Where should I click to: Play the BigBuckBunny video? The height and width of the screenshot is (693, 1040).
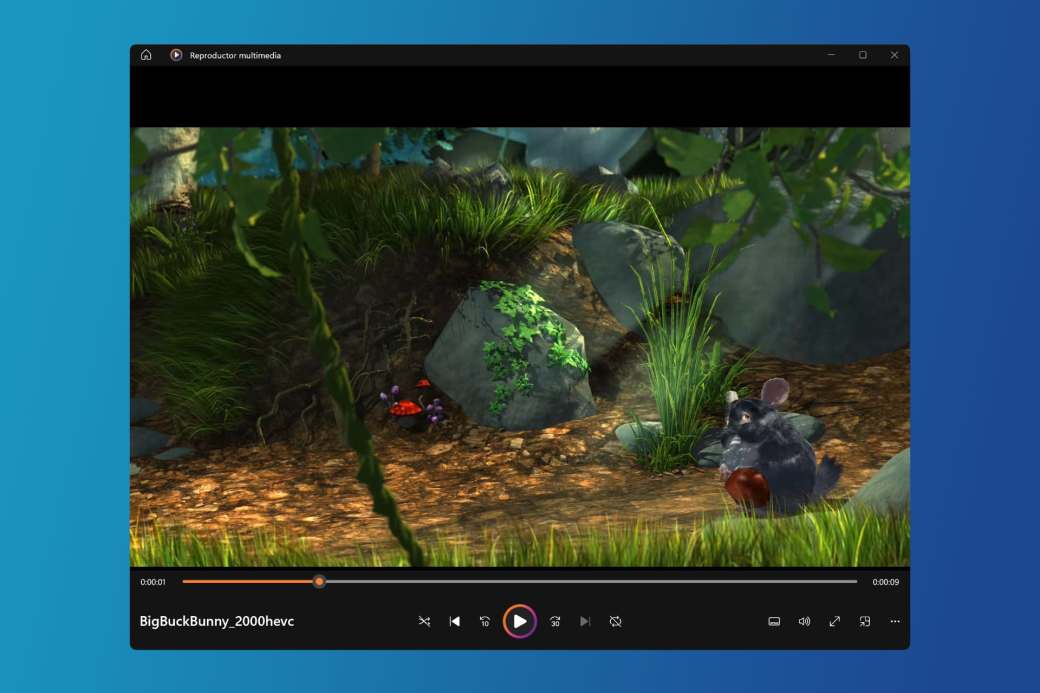tap(519, 621)
